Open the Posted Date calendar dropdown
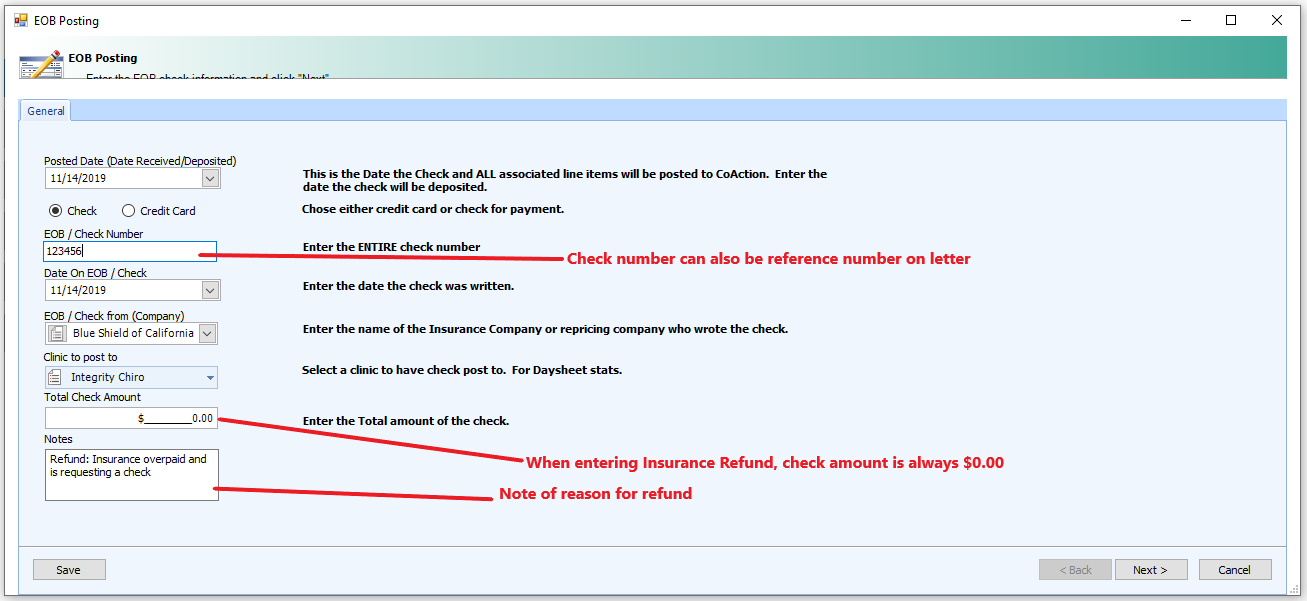 (210, 178)
